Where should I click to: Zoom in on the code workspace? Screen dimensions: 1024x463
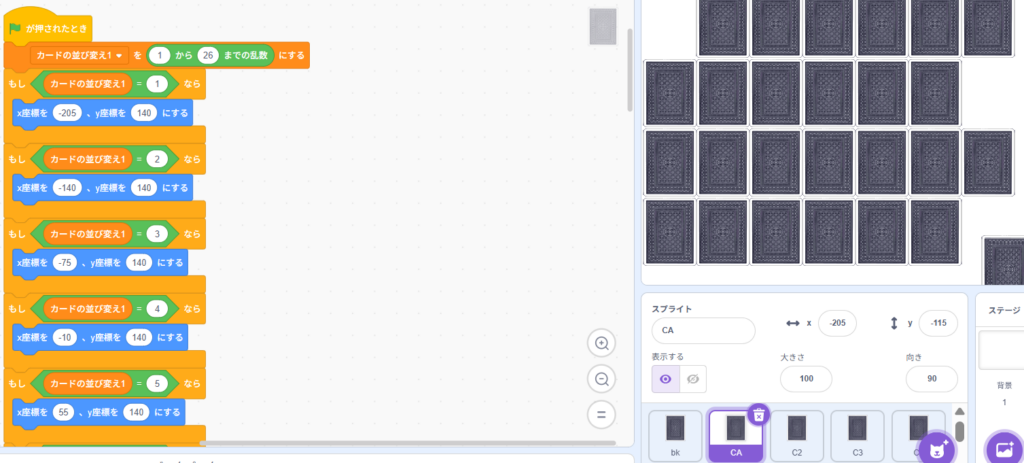[x=602, y=343]
